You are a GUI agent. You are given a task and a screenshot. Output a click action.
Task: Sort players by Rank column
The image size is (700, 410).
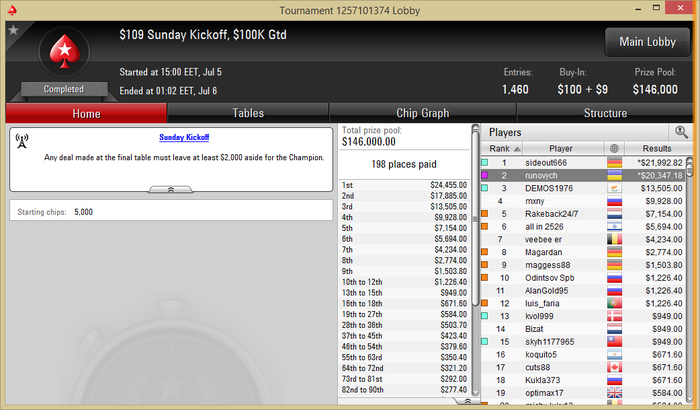point(501,148)
